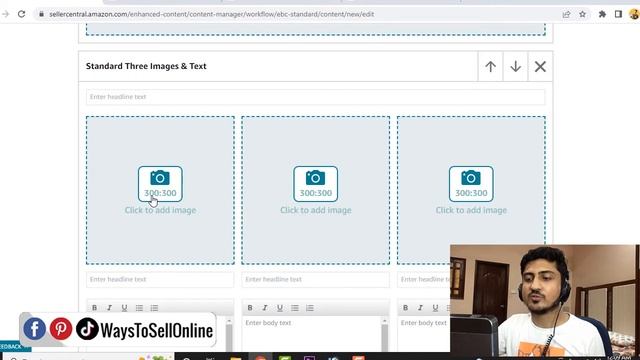Screen dimensions: 640x360
Task: Toggle italic in middle column editor
Action: (265, 308)
